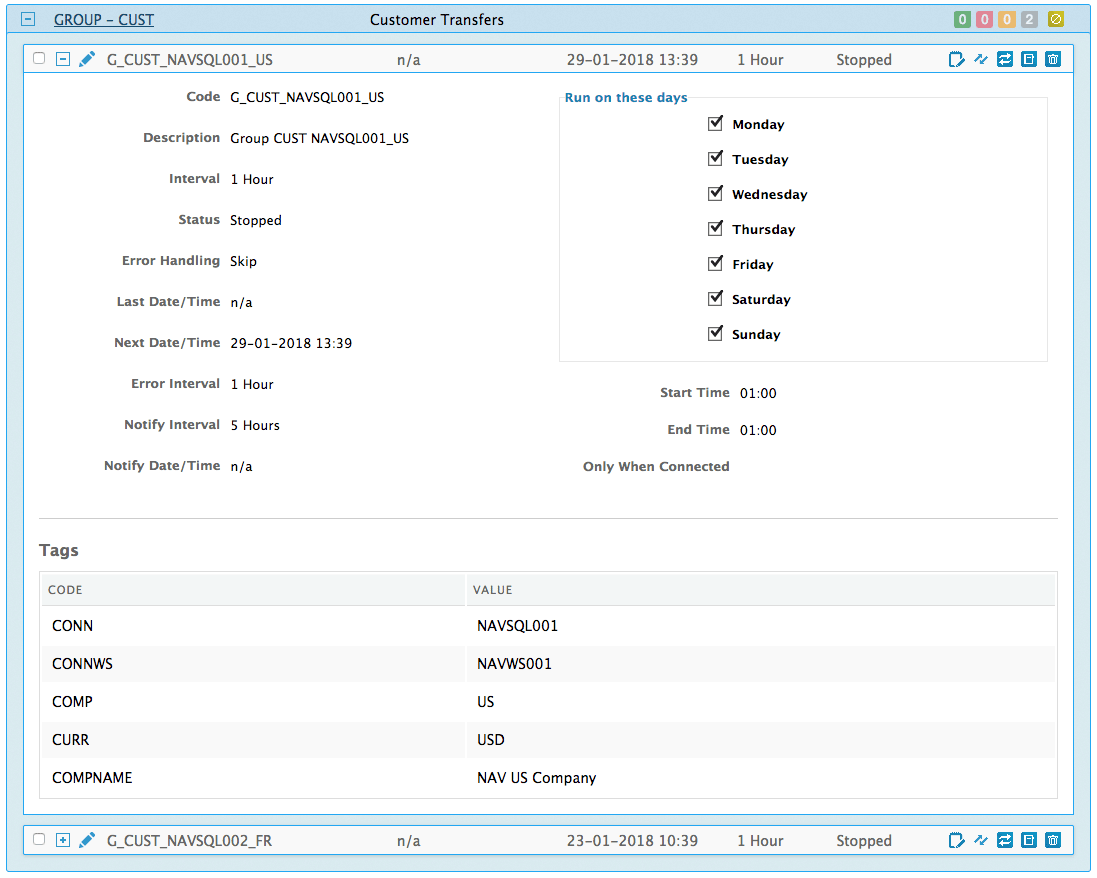Image resolution: width=1097 pixels, height=878 pixels.
Task: Click the yellow disable icon in the header
Action: click(1055, 19)
